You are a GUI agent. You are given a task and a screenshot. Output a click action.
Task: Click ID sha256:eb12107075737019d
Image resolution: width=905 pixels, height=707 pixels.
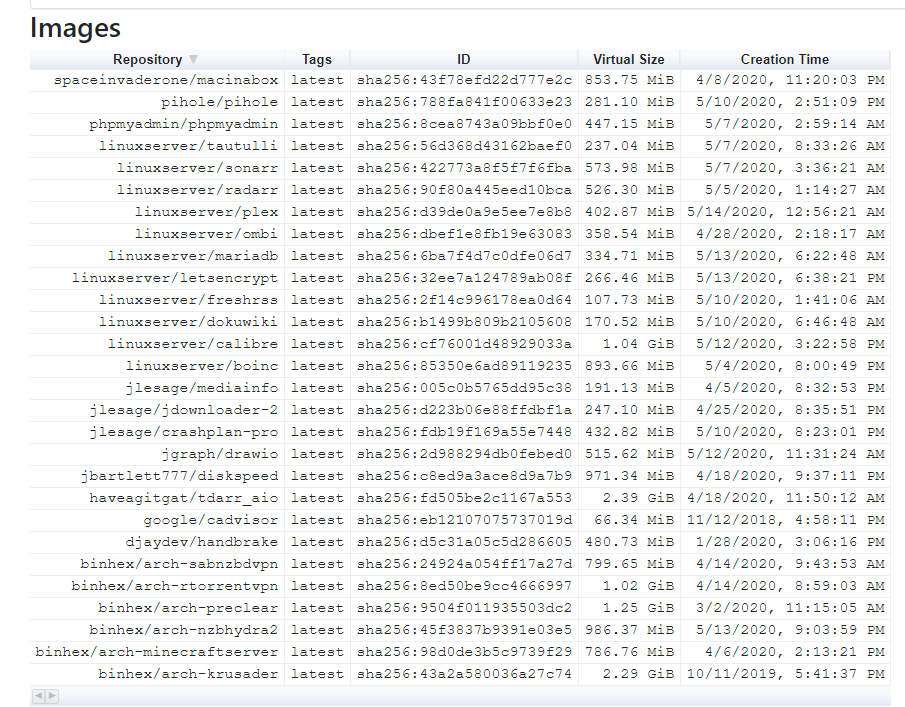pos(464,519)
